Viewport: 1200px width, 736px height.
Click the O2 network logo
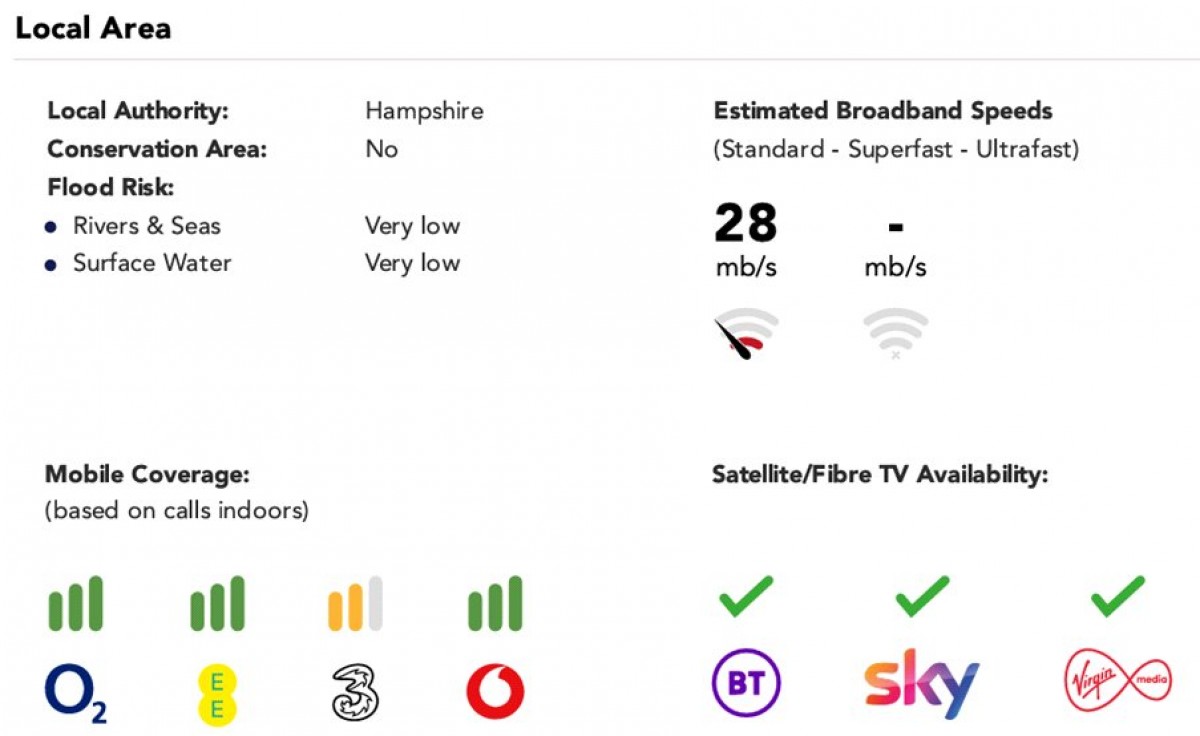click(76, 692)
